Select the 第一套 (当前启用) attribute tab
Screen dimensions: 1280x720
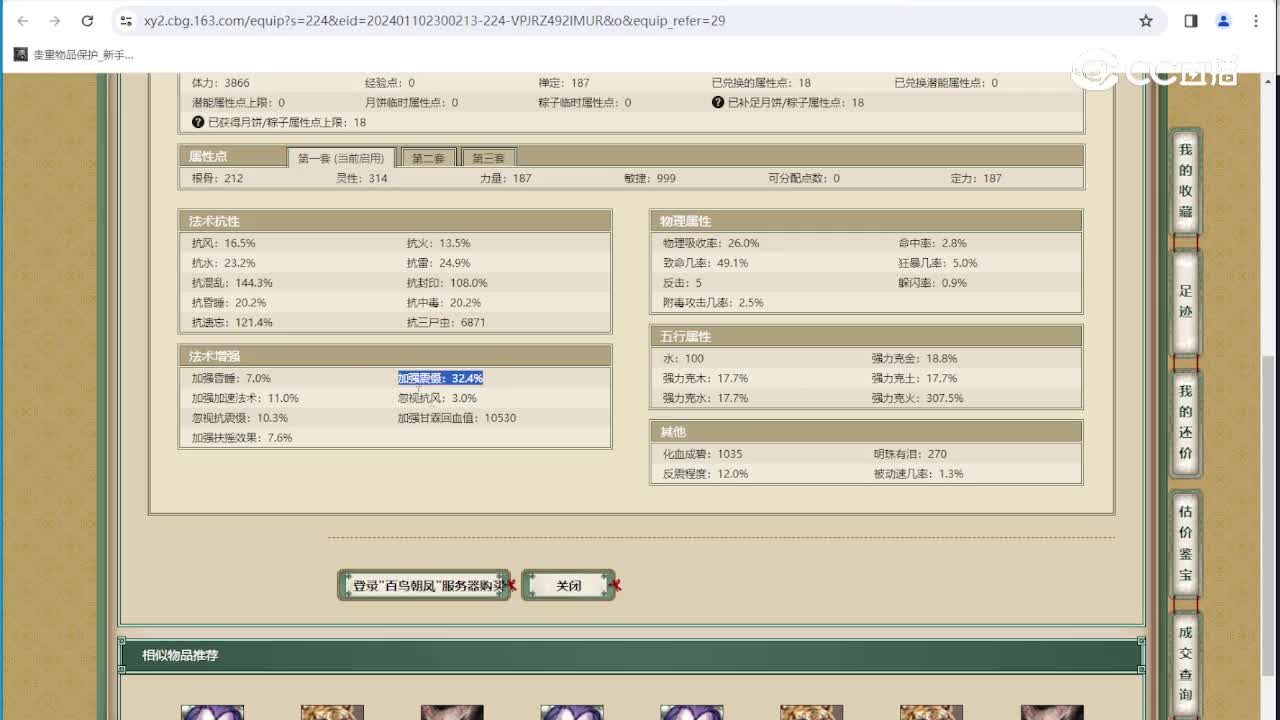coord(341,158)
